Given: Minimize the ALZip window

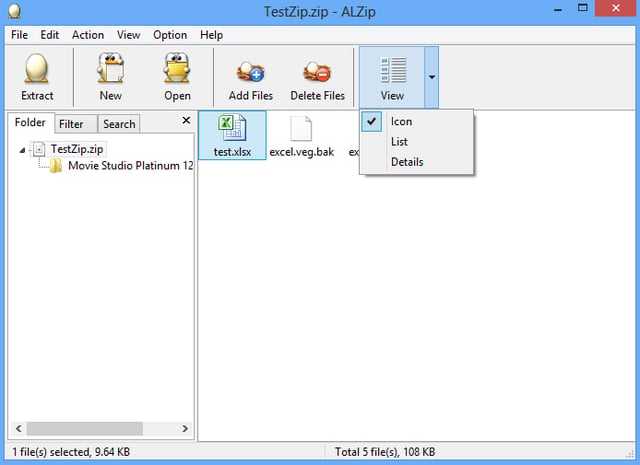Looking at the screenshot, I should 558,9.
